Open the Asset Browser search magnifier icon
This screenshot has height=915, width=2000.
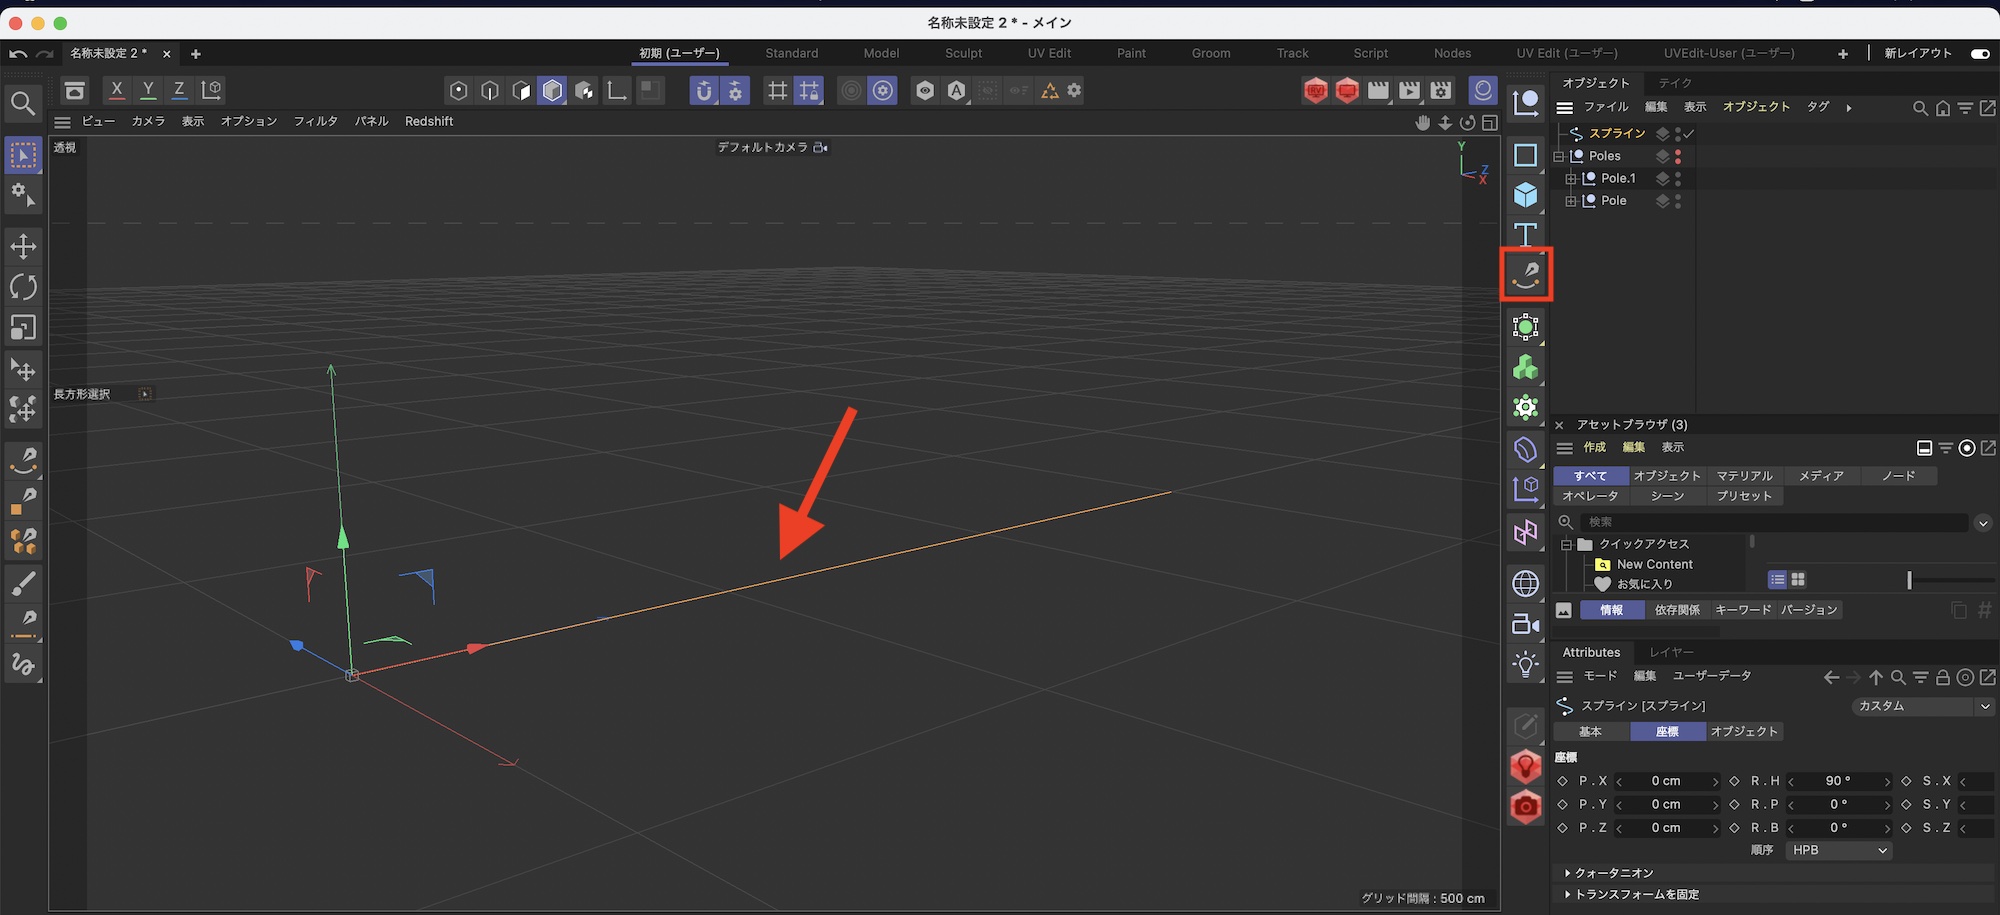tap(1565, 521)
